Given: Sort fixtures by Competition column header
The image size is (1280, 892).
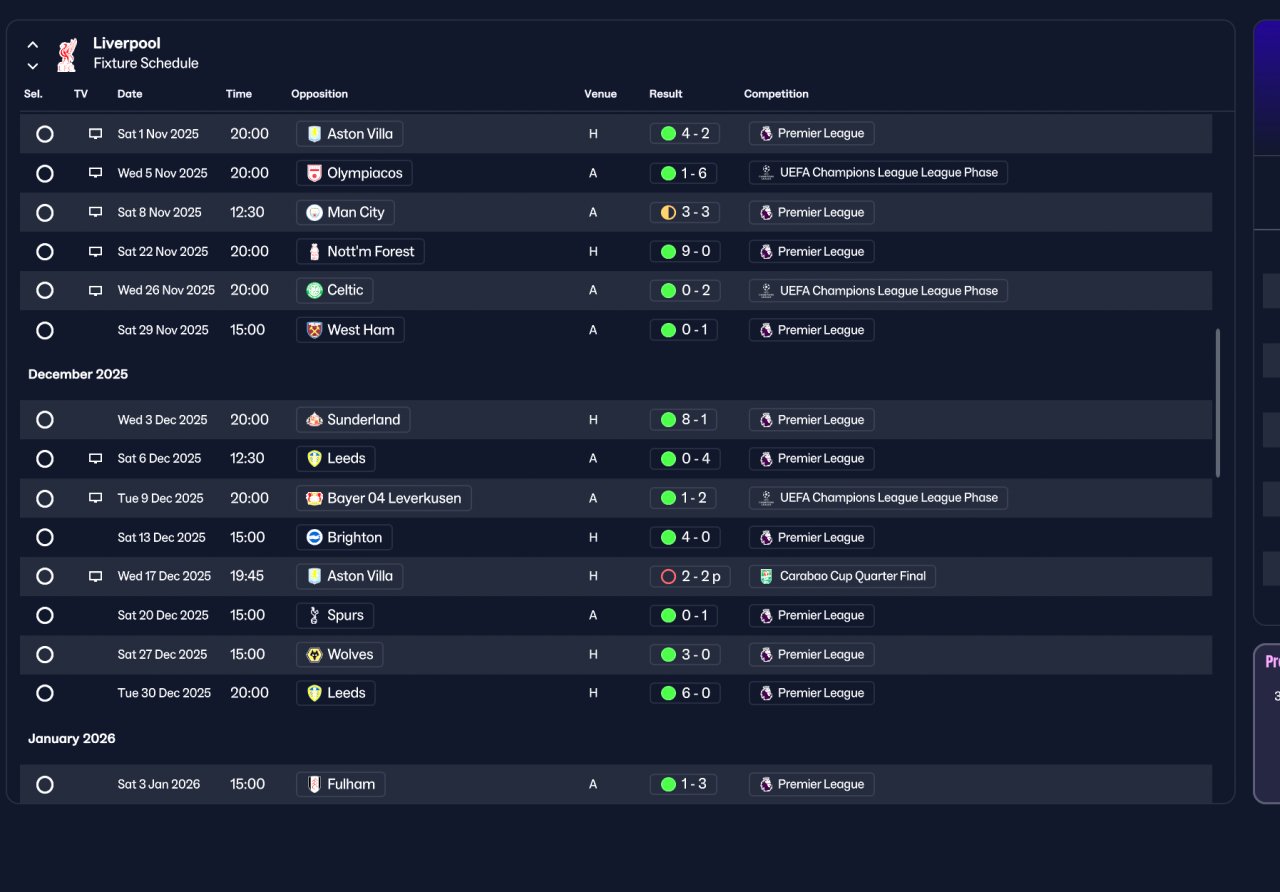Looking at the screenshot, I should click(776, 94).
